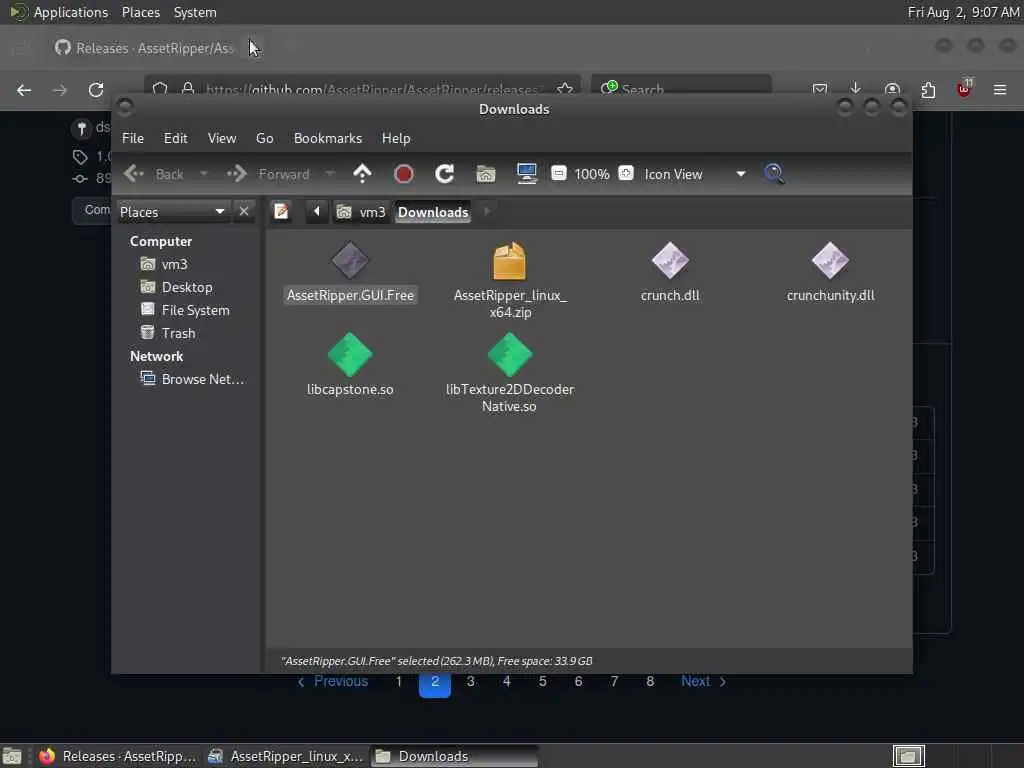Bookmark page with Firefox star icon
The image size is (1024, 768).
click(x=565, y=89)
